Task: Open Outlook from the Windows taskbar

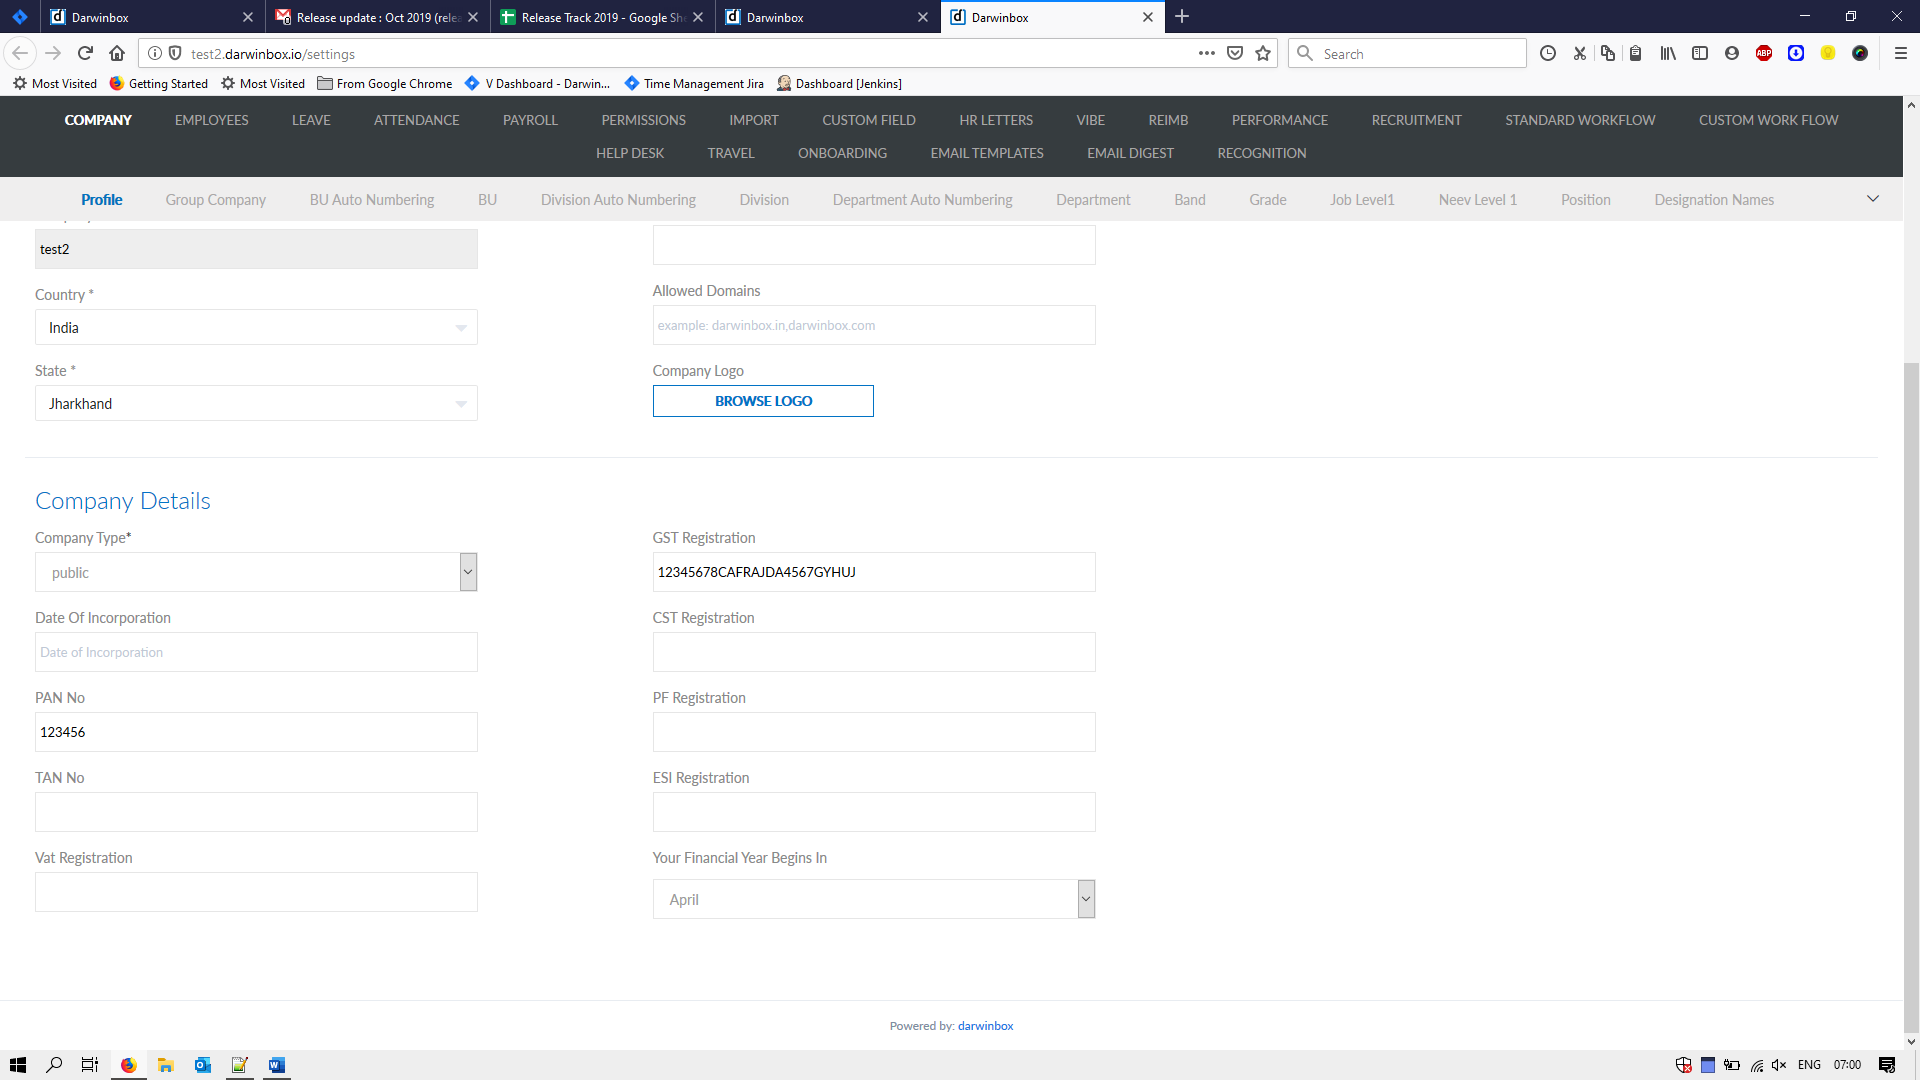Action: (x=202, y=1065)
